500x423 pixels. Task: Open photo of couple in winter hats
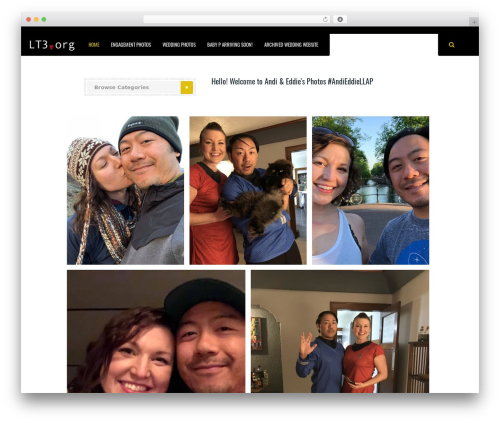125,190
